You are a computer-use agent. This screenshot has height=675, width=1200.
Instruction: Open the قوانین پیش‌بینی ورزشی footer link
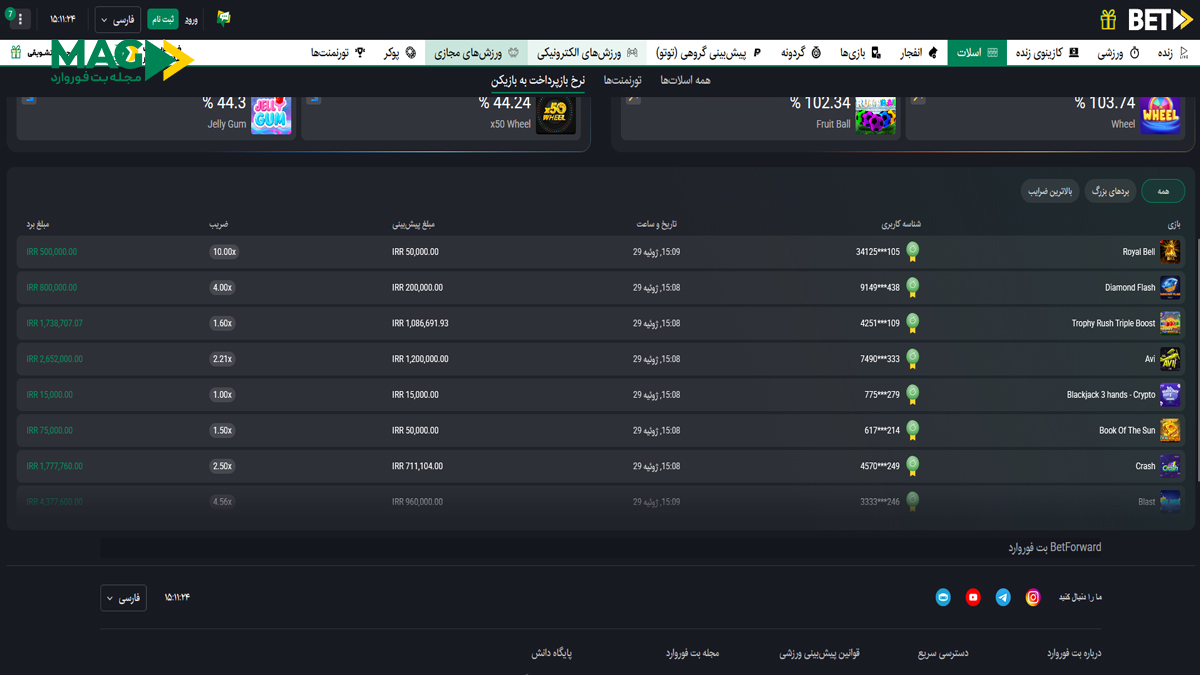(x=820, y=653)
